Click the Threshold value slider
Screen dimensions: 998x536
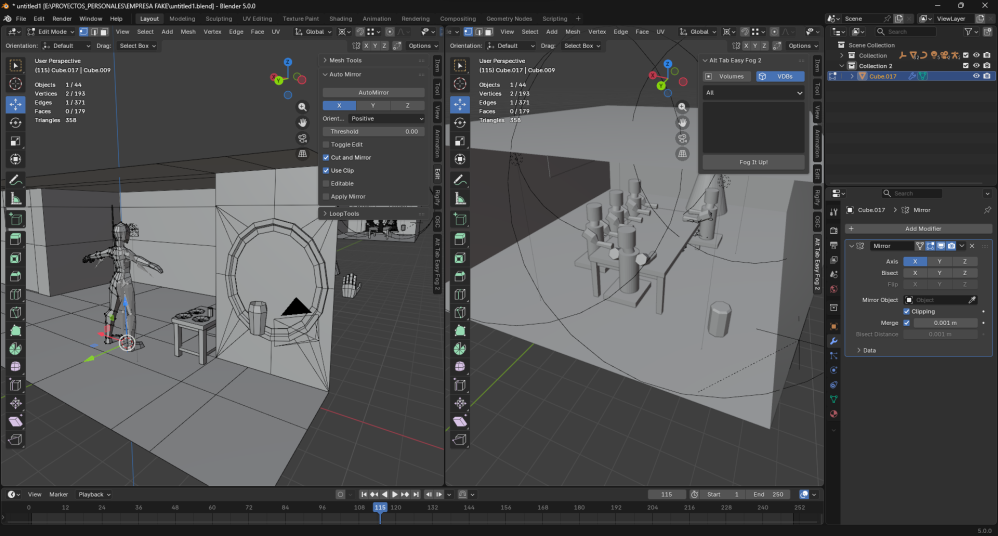(374, 131)
